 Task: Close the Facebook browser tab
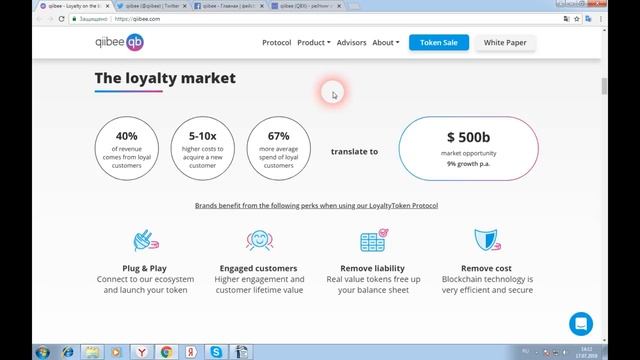[x=262, y=6]
